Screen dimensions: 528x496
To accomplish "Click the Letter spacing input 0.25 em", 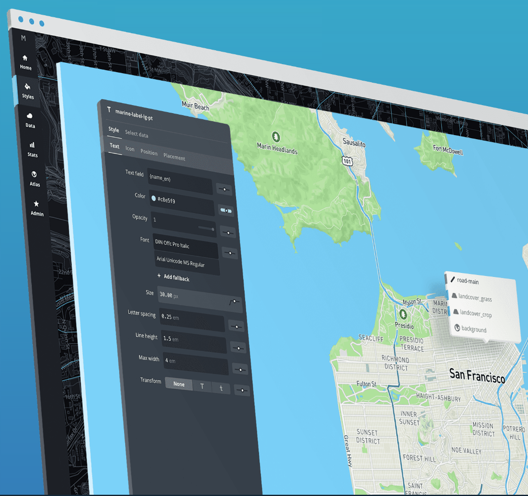I will (192, 320).
